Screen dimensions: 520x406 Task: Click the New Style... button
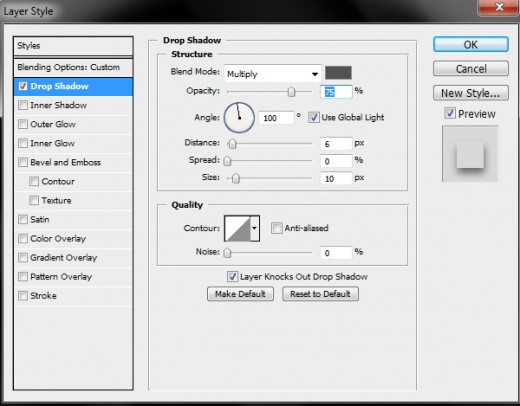pos(471,93)
